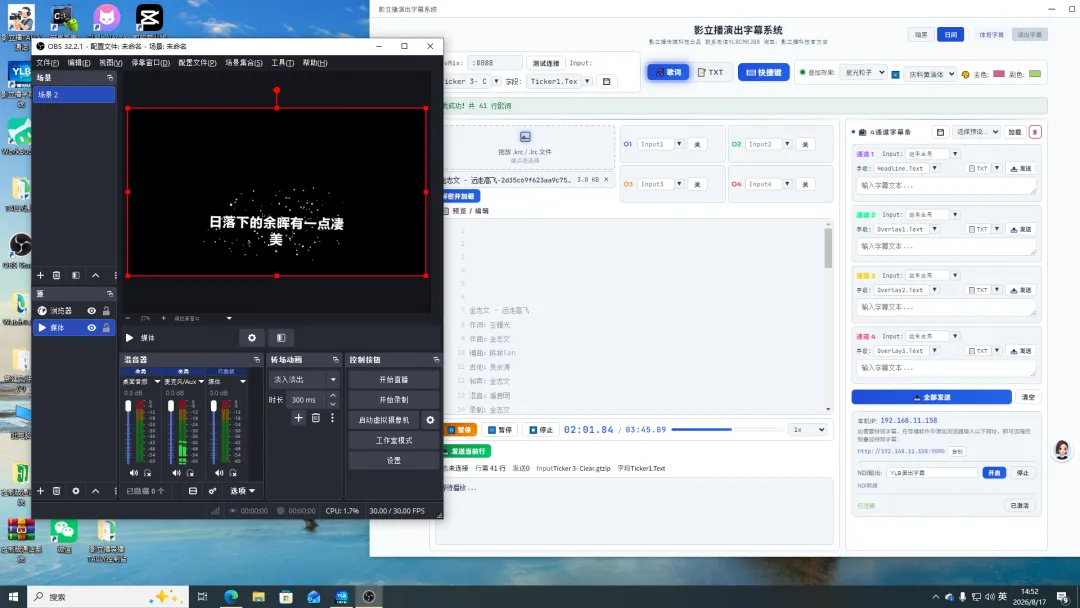Screen dimensions: 1080x608
Task: Toggle monitoring icon on 桌面音频 channel
Action: [147, 473]
